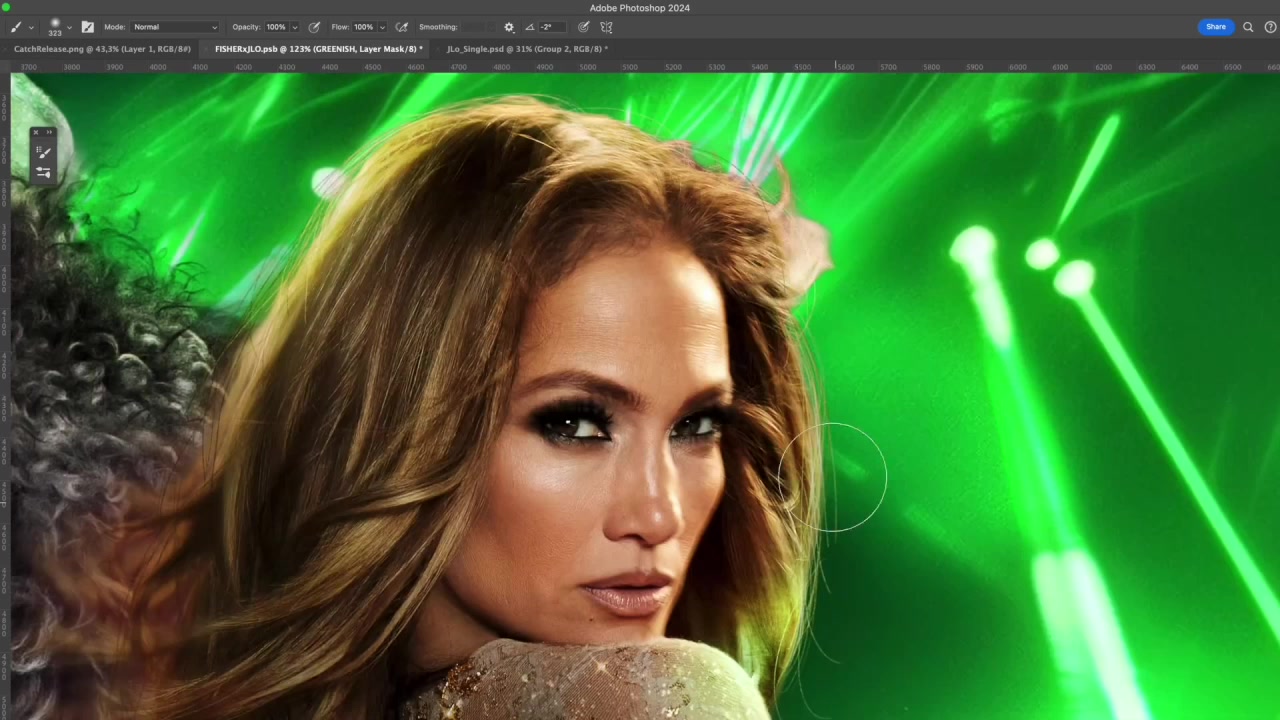Toggle pressure for size icon
Viewport: 1280px width, 720px height.
click(584, 27)
